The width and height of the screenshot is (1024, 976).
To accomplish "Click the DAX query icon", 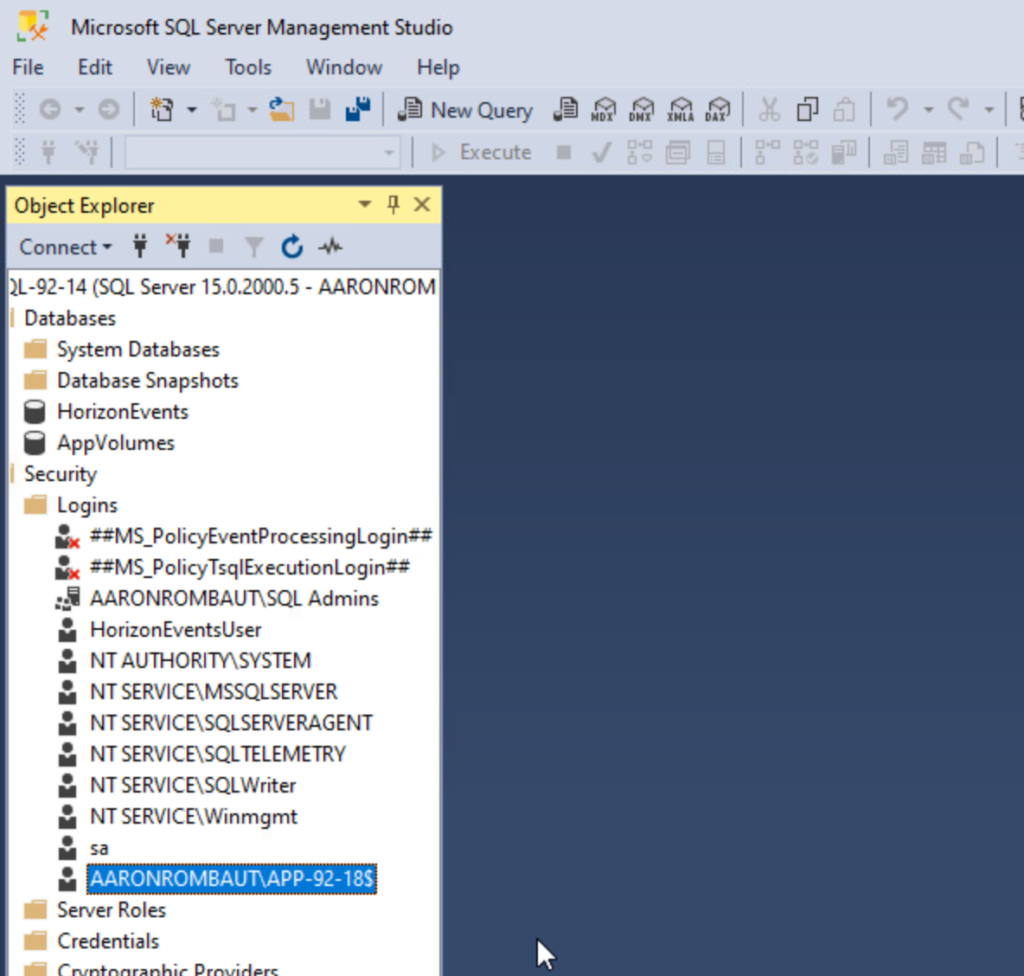I will tap(717, 110).
